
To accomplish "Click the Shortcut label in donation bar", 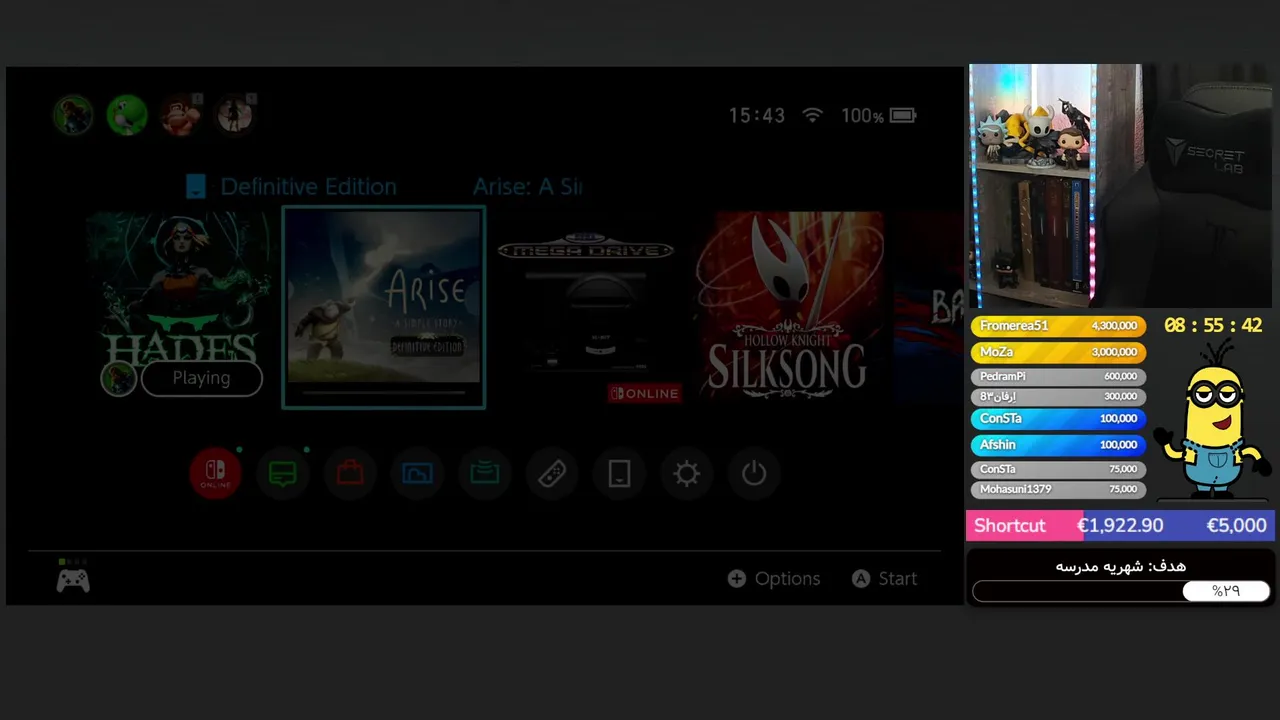I will tap(1009, 525).
